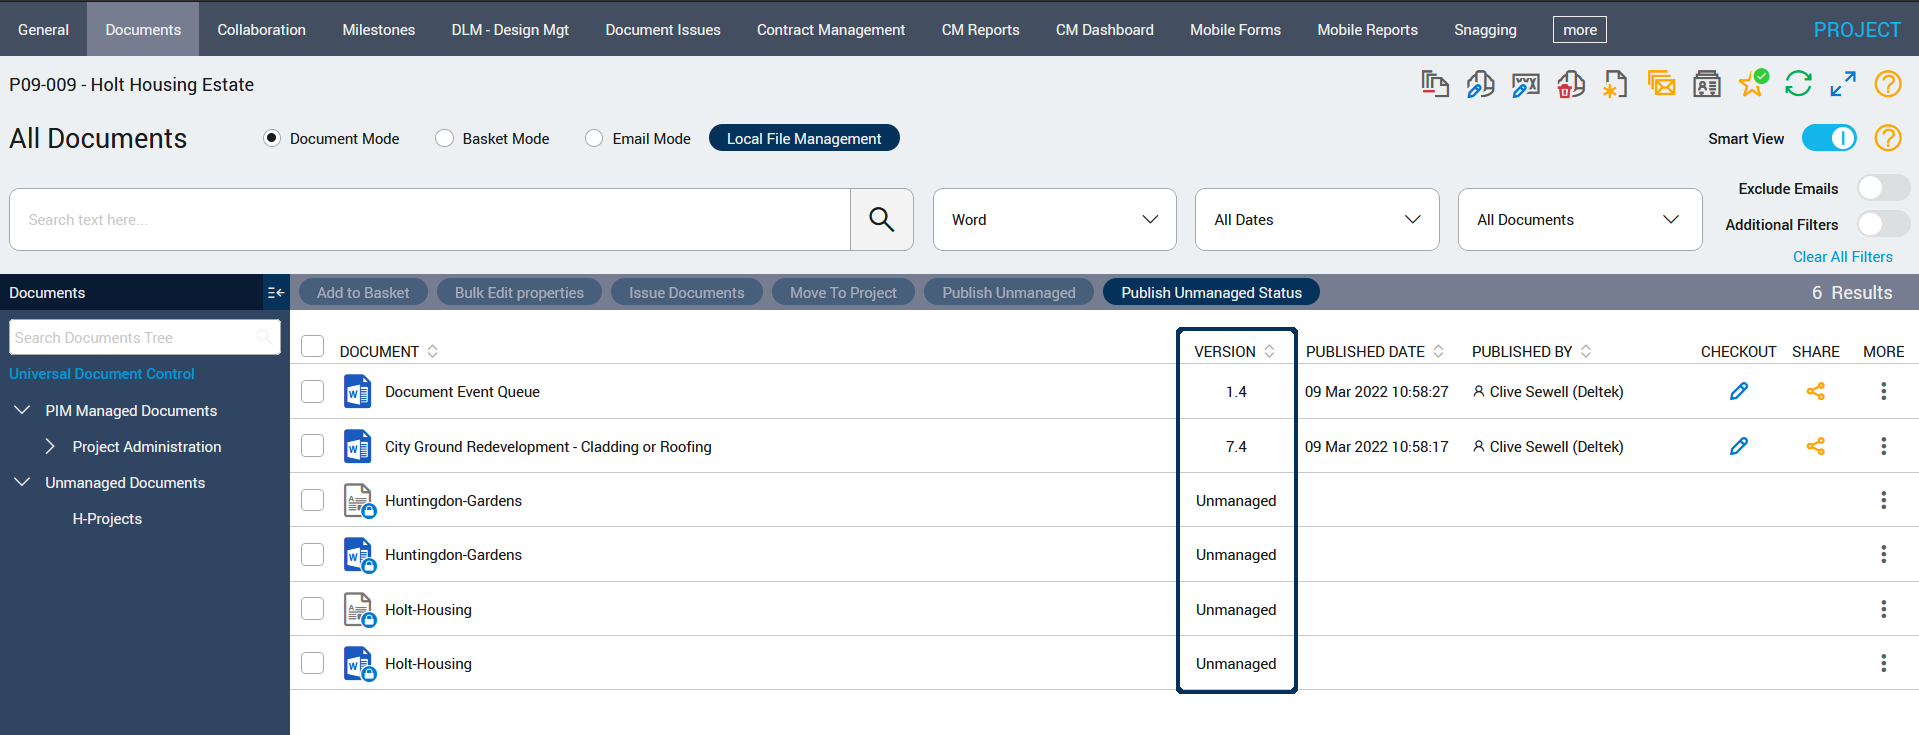Click checkout pencil for Document Event Queue
The width and height of the screenshot is (1919, 735).
[1738, 391]
